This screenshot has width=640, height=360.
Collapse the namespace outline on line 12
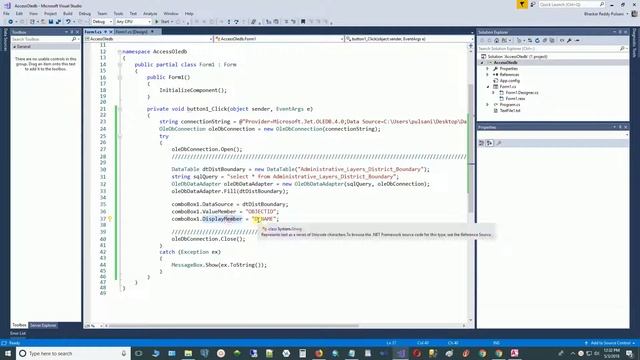pos(120,51)
